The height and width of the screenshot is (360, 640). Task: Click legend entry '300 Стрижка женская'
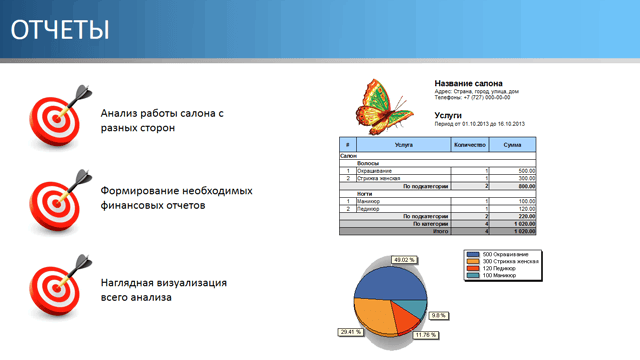(511, 261)
